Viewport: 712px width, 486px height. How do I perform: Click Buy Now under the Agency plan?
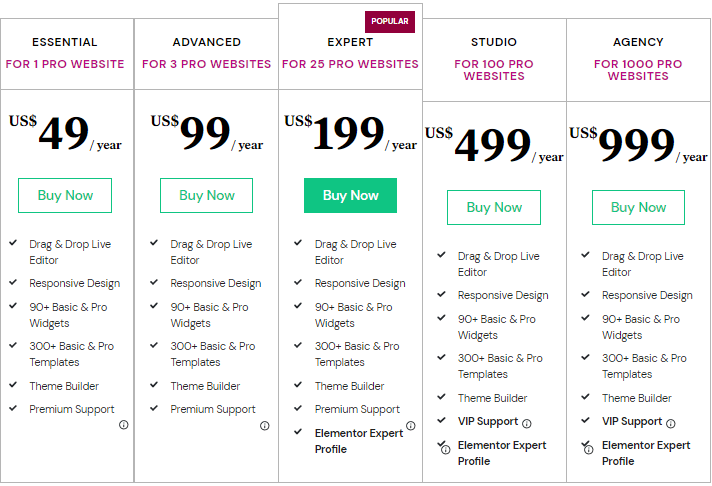point(638,208)
